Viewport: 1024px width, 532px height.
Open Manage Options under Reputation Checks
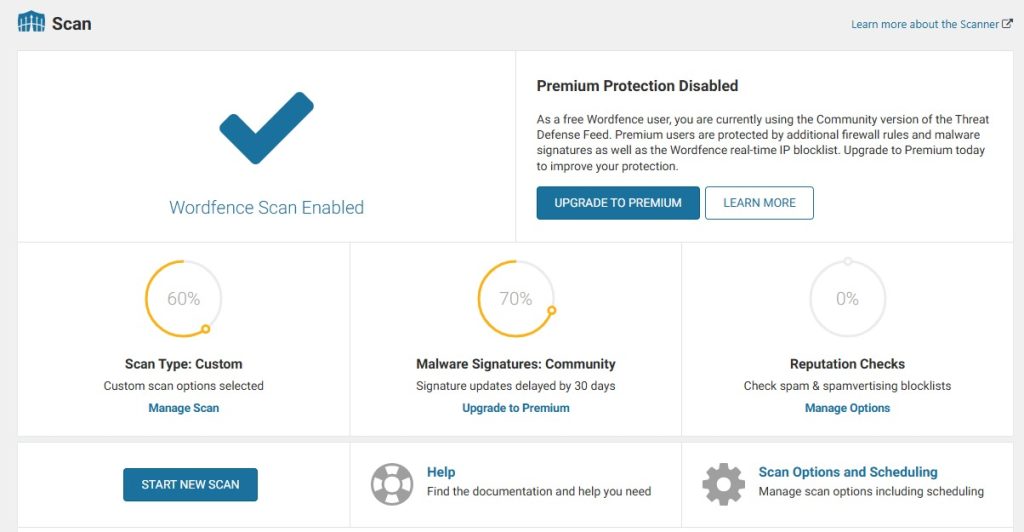847,408
